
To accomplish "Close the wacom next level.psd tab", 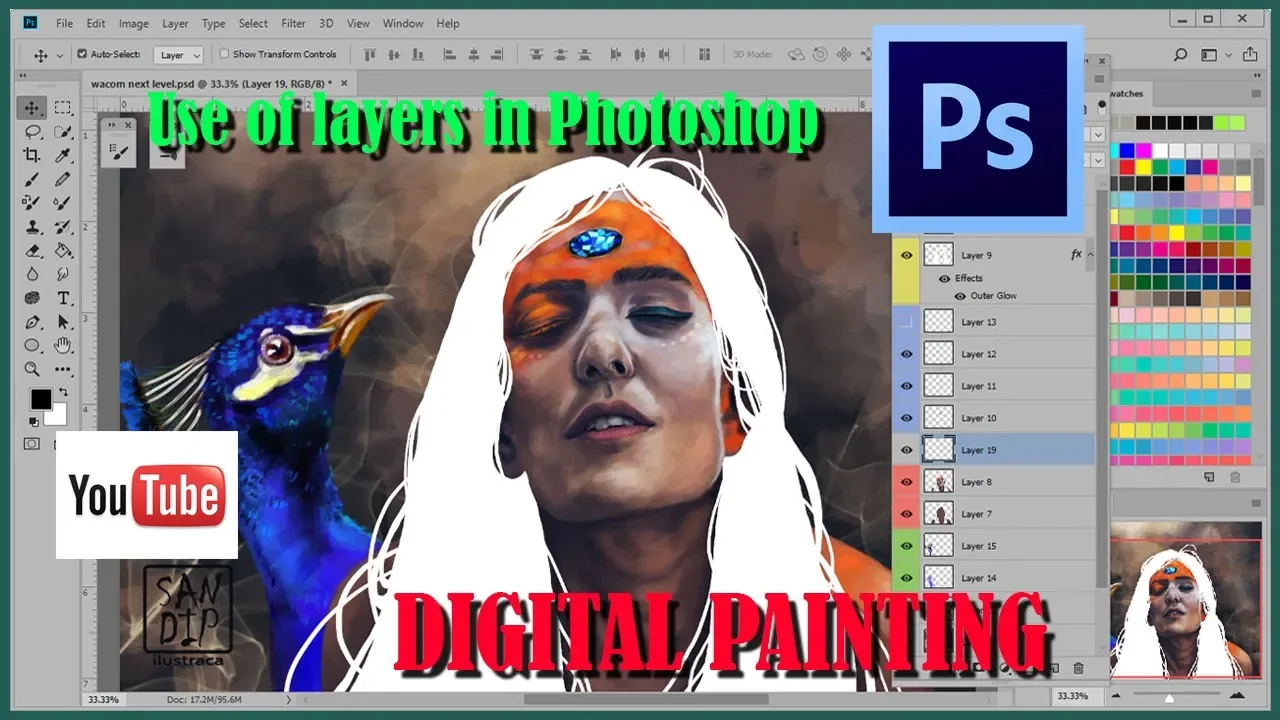I will 344,83.
